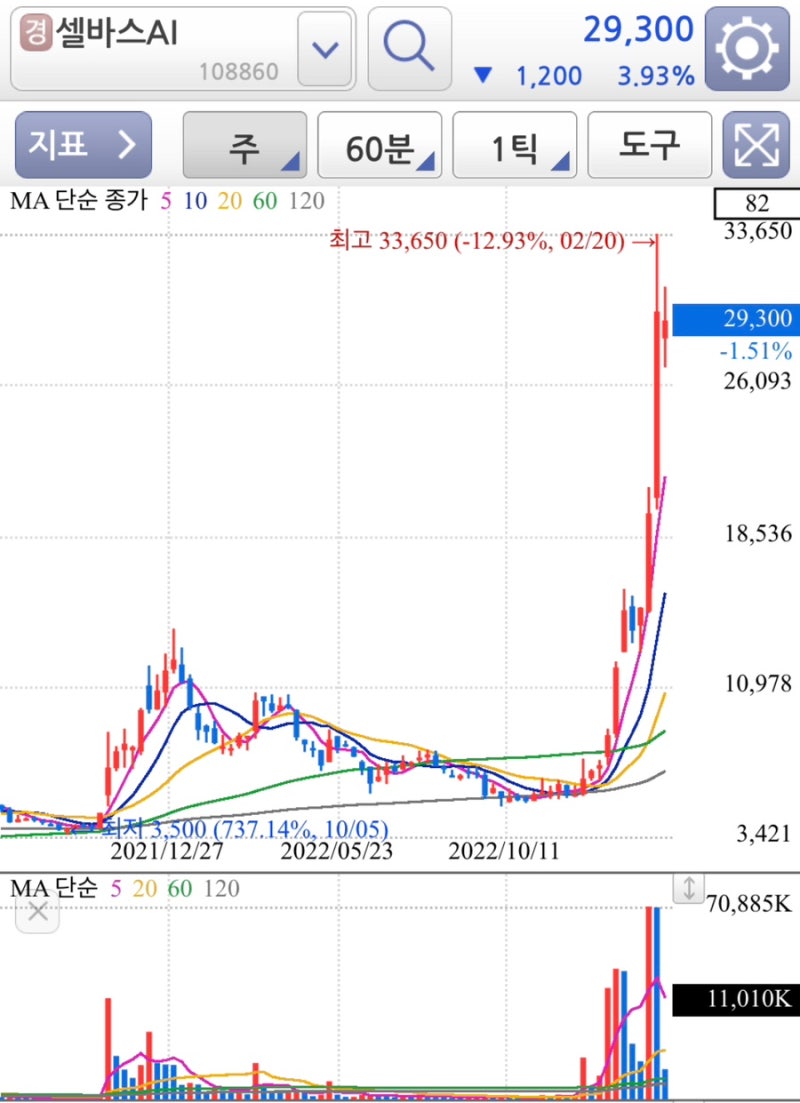Tap the blue 29,300 price axis marker
The image size is (800, 1103).
click(735, 319)
